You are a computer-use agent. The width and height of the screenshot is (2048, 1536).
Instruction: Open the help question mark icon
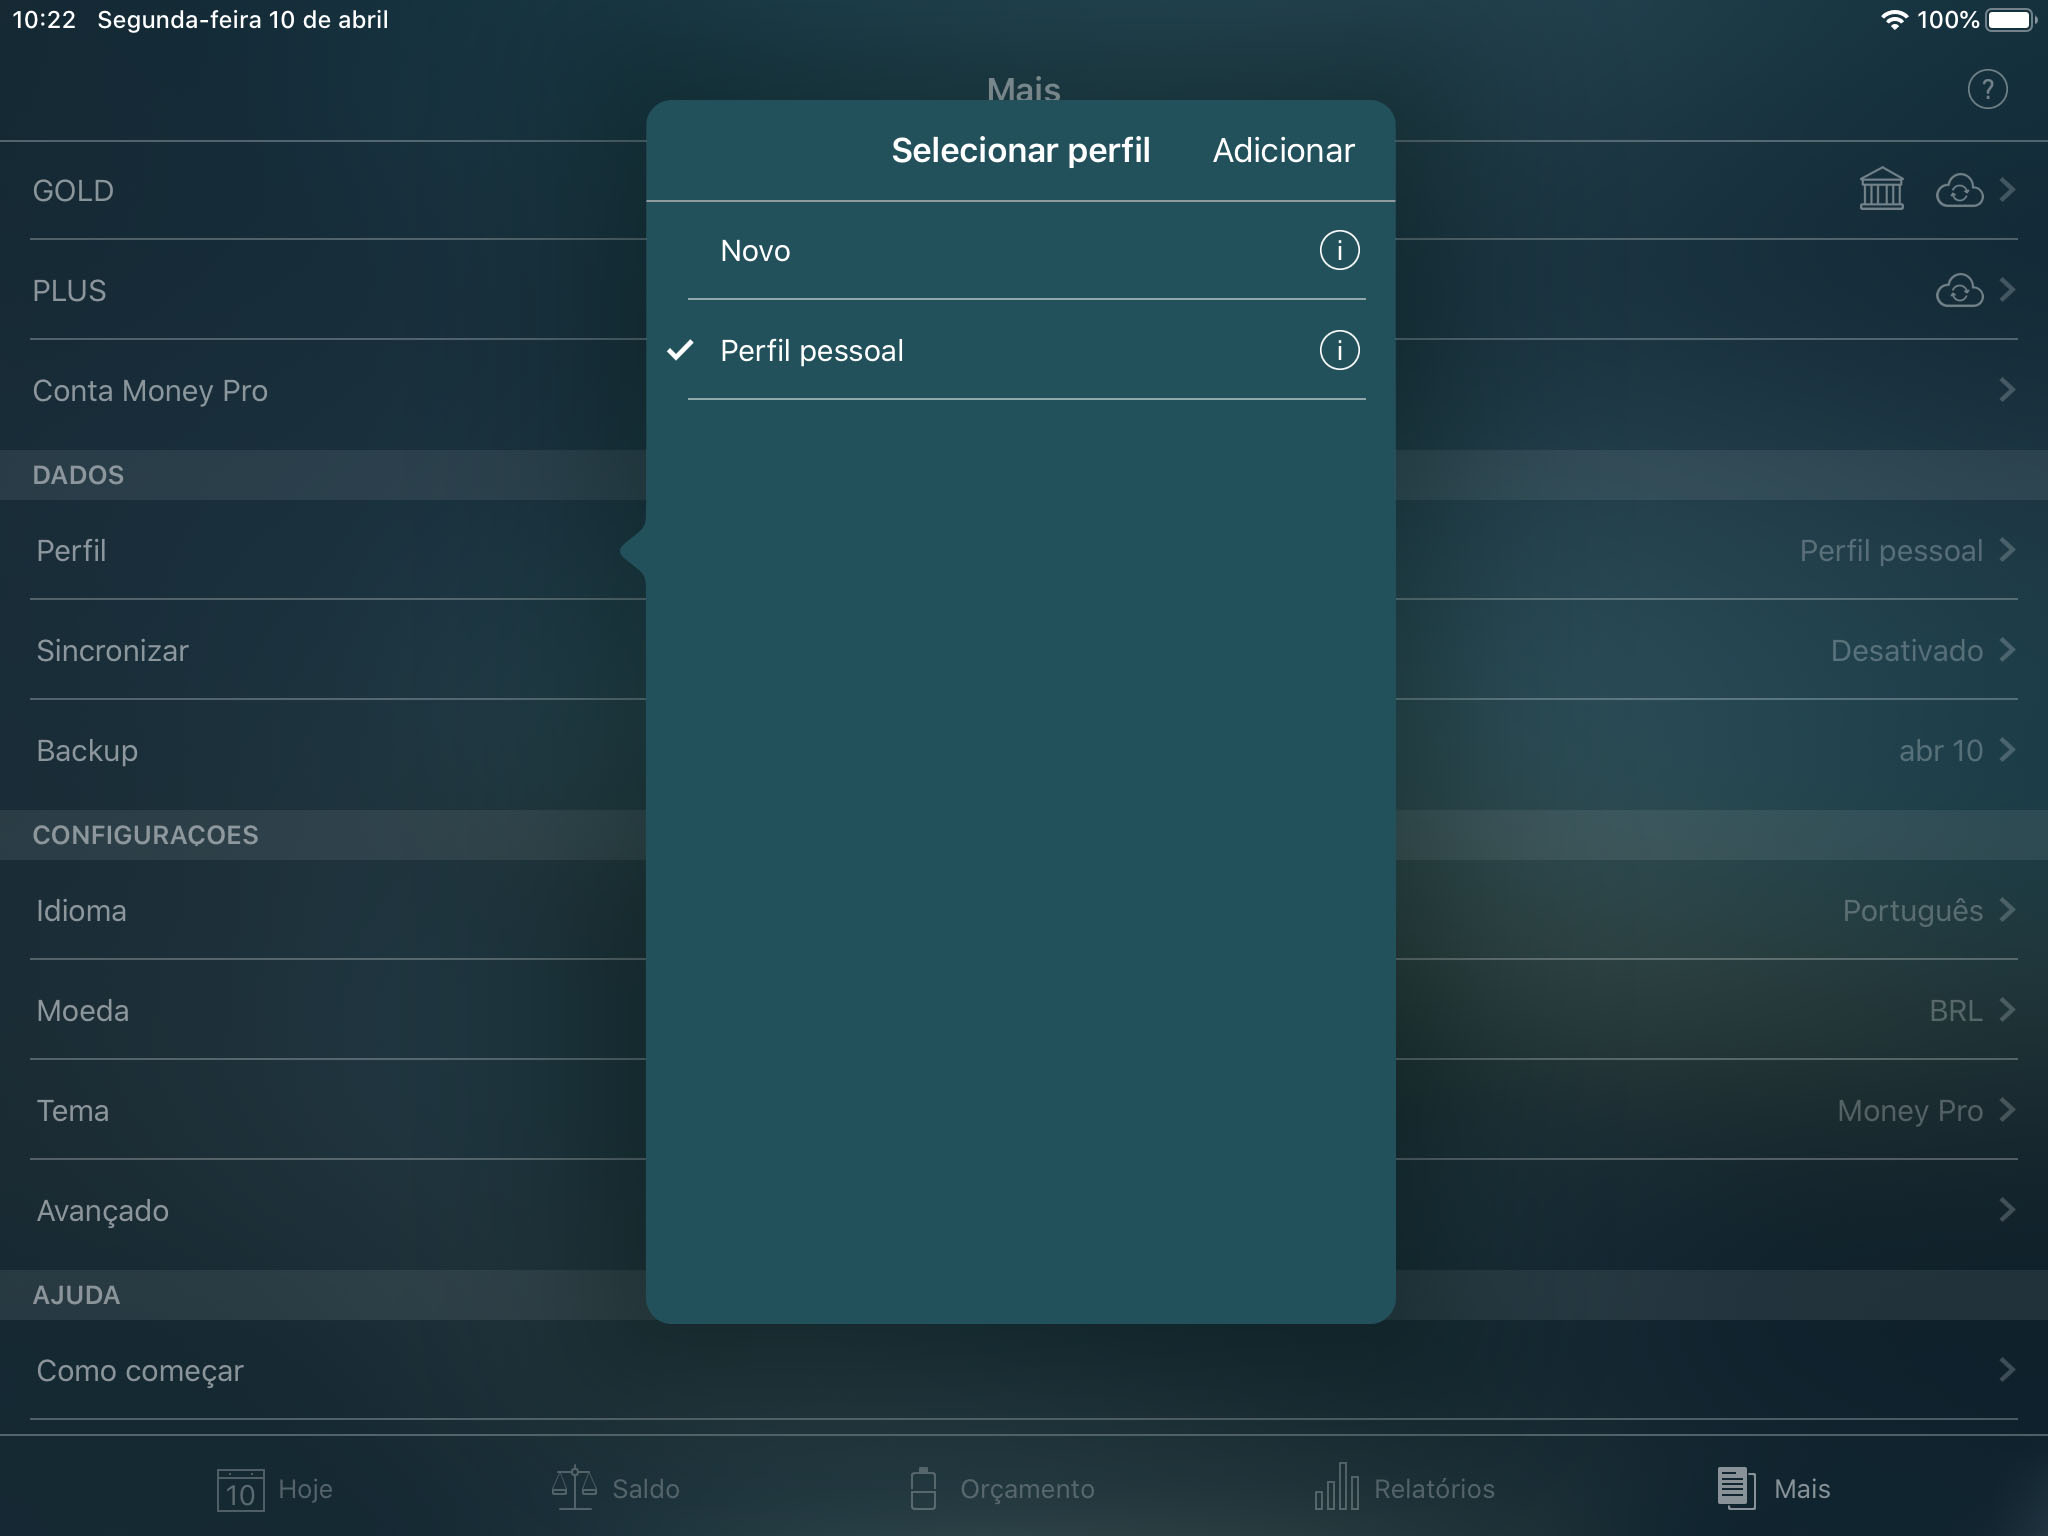coord(1987,90)
